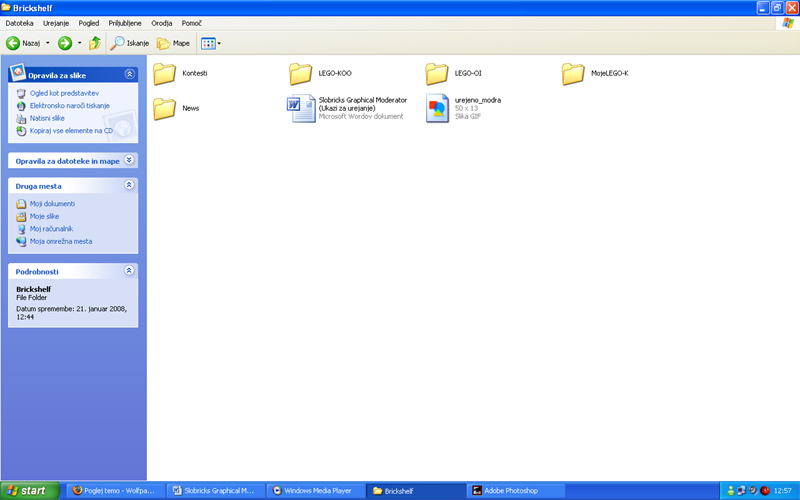This screenshot has width=800, height=500.
Task: Click the Moj računalnik computer icon
Action: tap(21, 229)
